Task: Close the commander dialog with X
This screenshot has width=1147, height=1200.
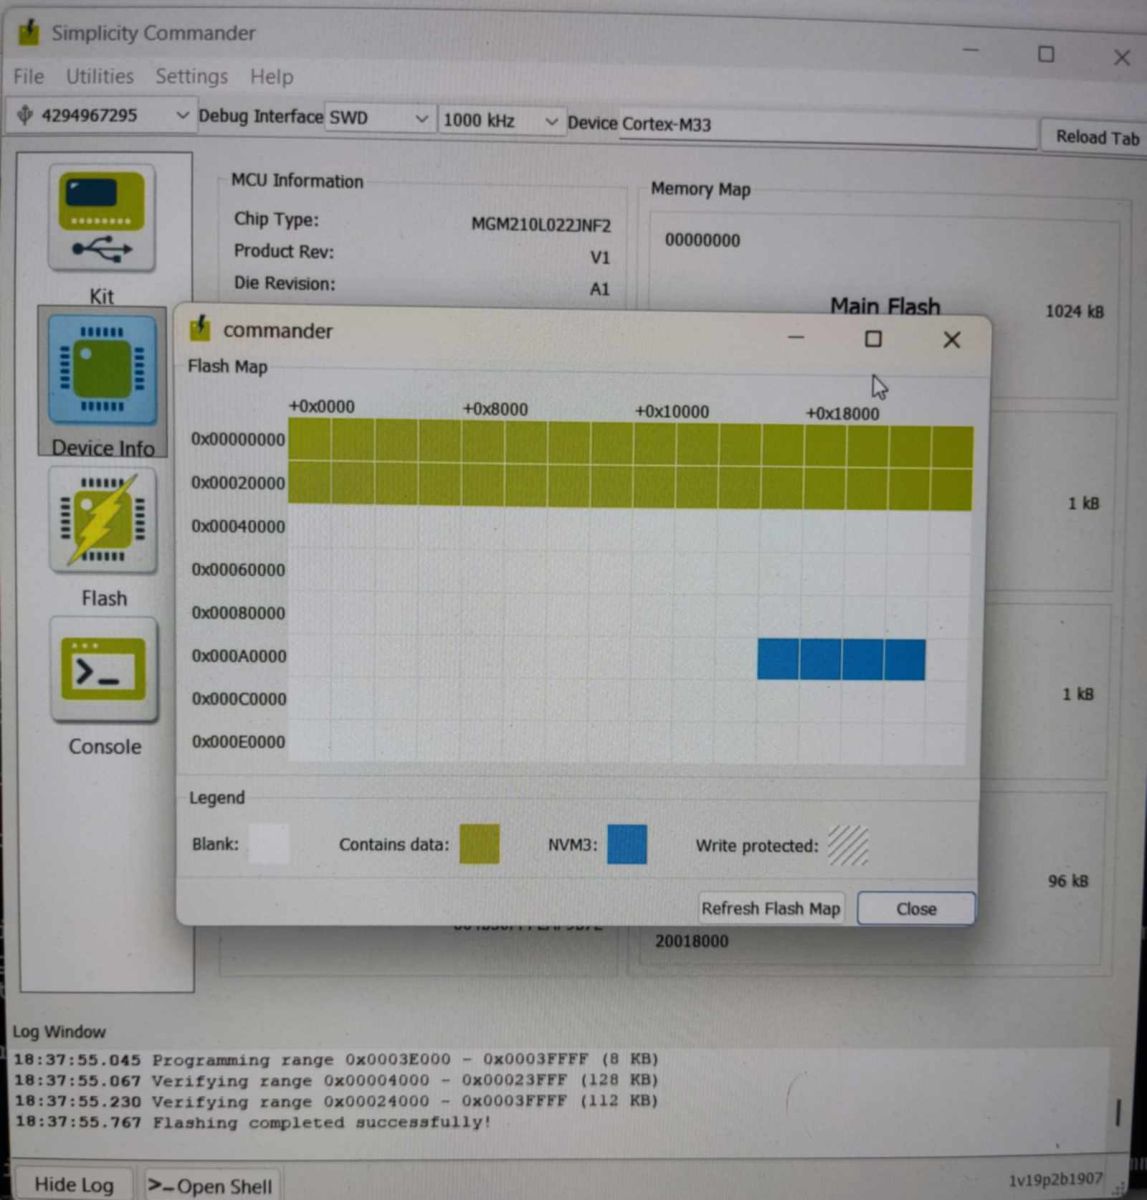Action: [x=951, y=340]
